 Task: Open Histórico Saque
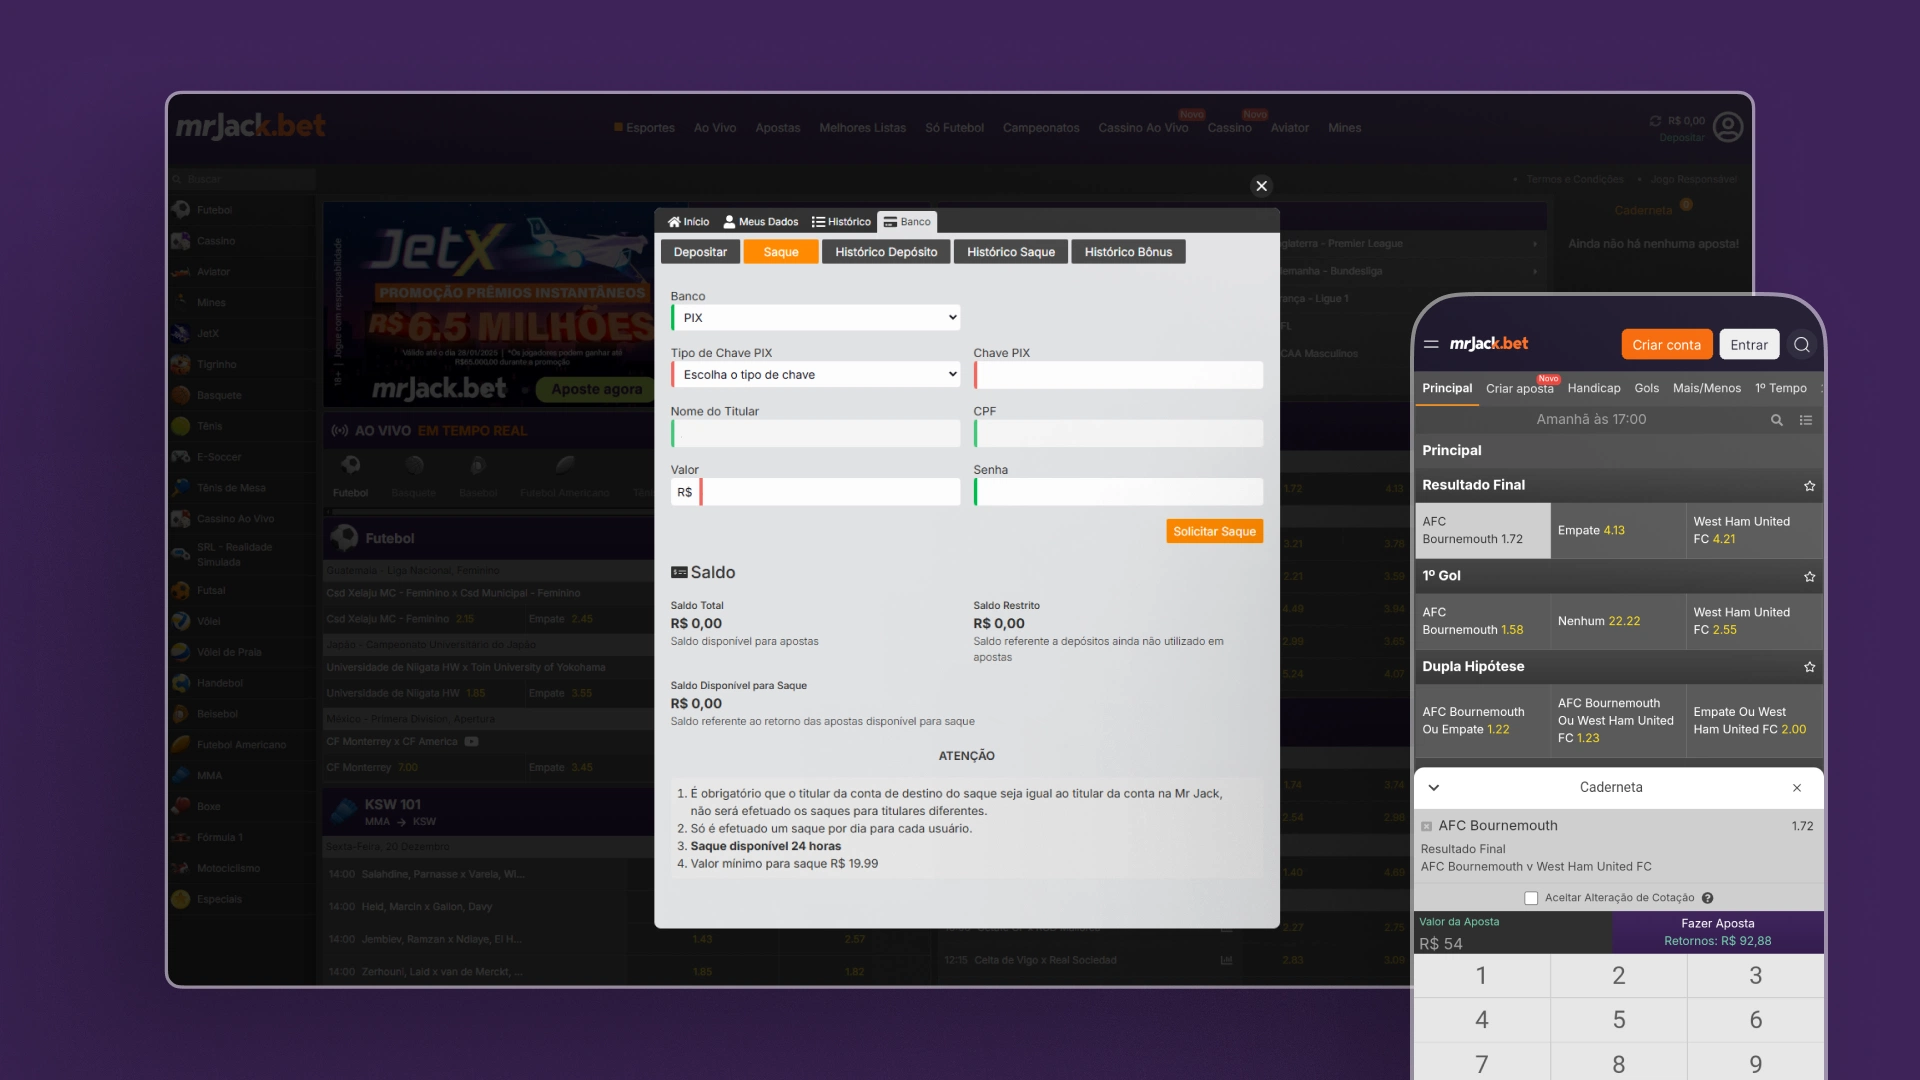tap(1011, 252)
